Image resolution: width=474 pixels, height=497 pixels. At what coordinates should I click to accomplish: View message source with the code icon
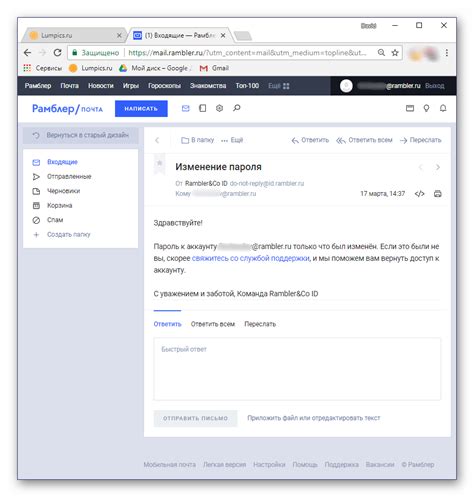tap(420, 194)
